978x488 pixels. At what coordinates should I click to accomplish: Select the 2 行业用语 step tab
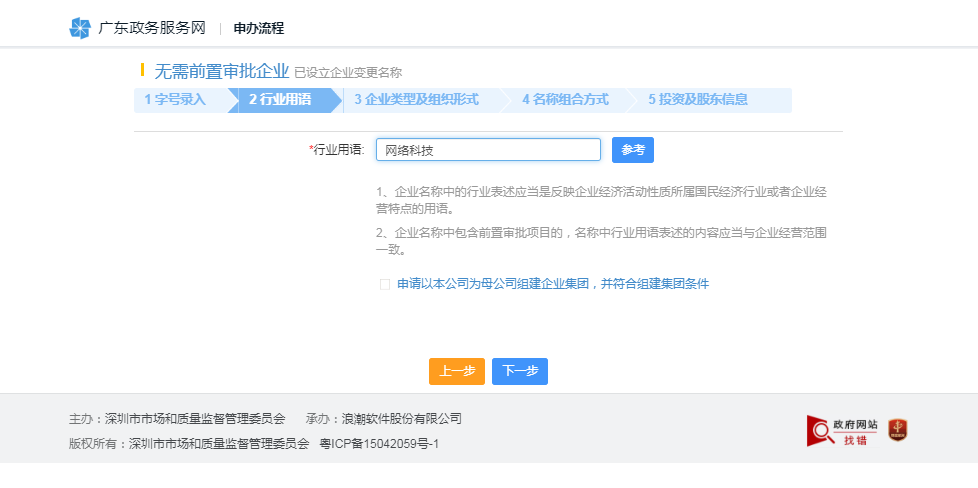(x=280, y=100)
